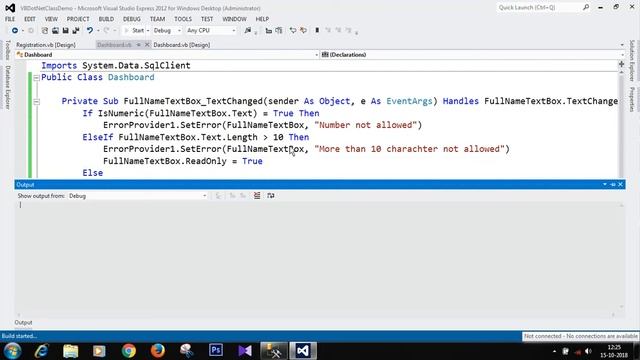The height and width of the screenshot is (360, 640).
Task: Open the Dashboard class selector dropdown
Action: 317,55
